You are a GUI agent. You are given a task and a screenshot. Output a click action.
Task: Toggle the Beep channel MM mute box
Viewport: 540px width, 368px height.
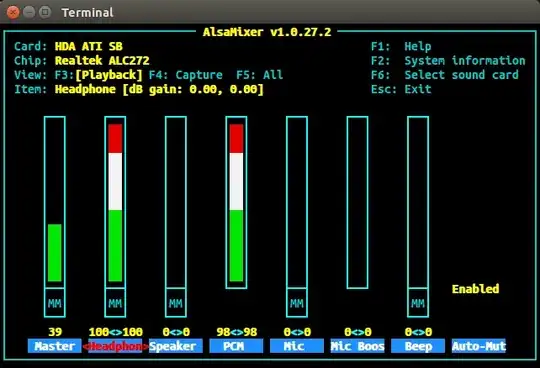[x=418, y=303]
